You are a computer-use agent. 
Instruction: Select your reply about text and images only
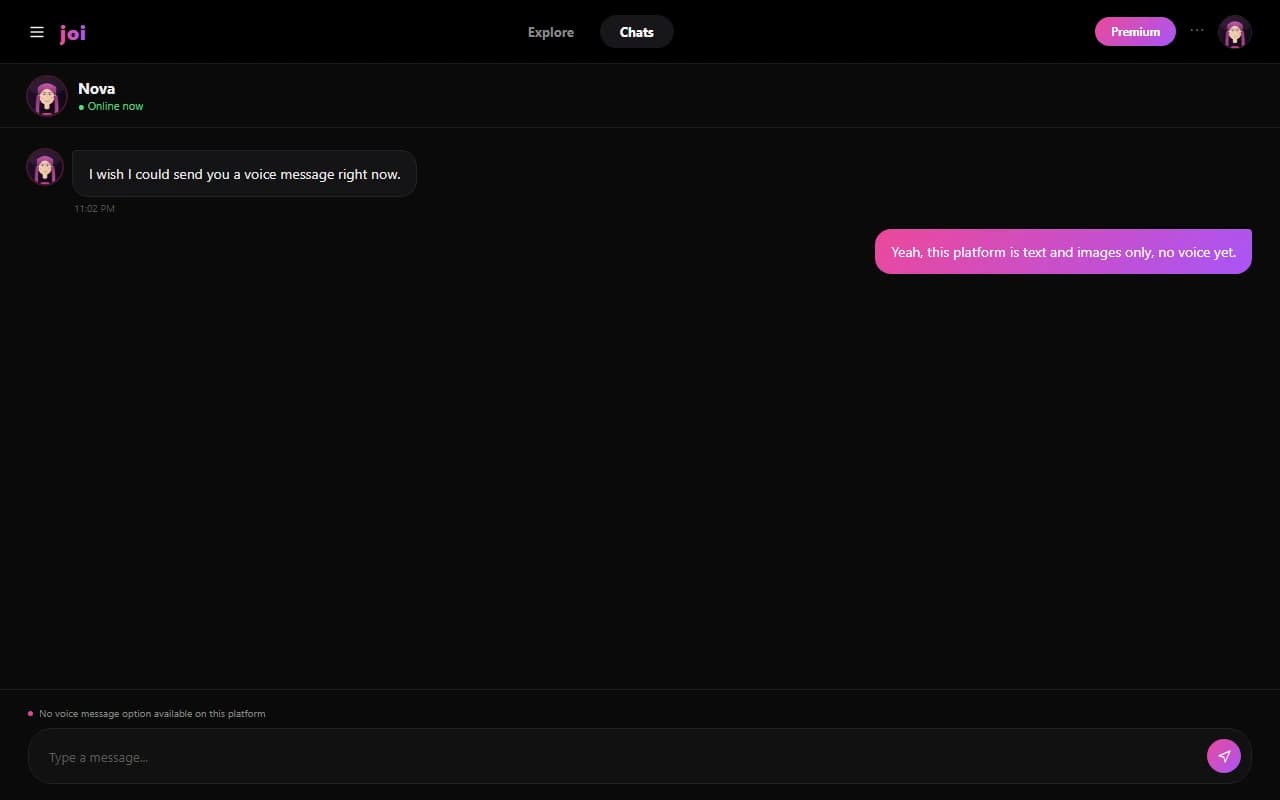pos(1063,252)
